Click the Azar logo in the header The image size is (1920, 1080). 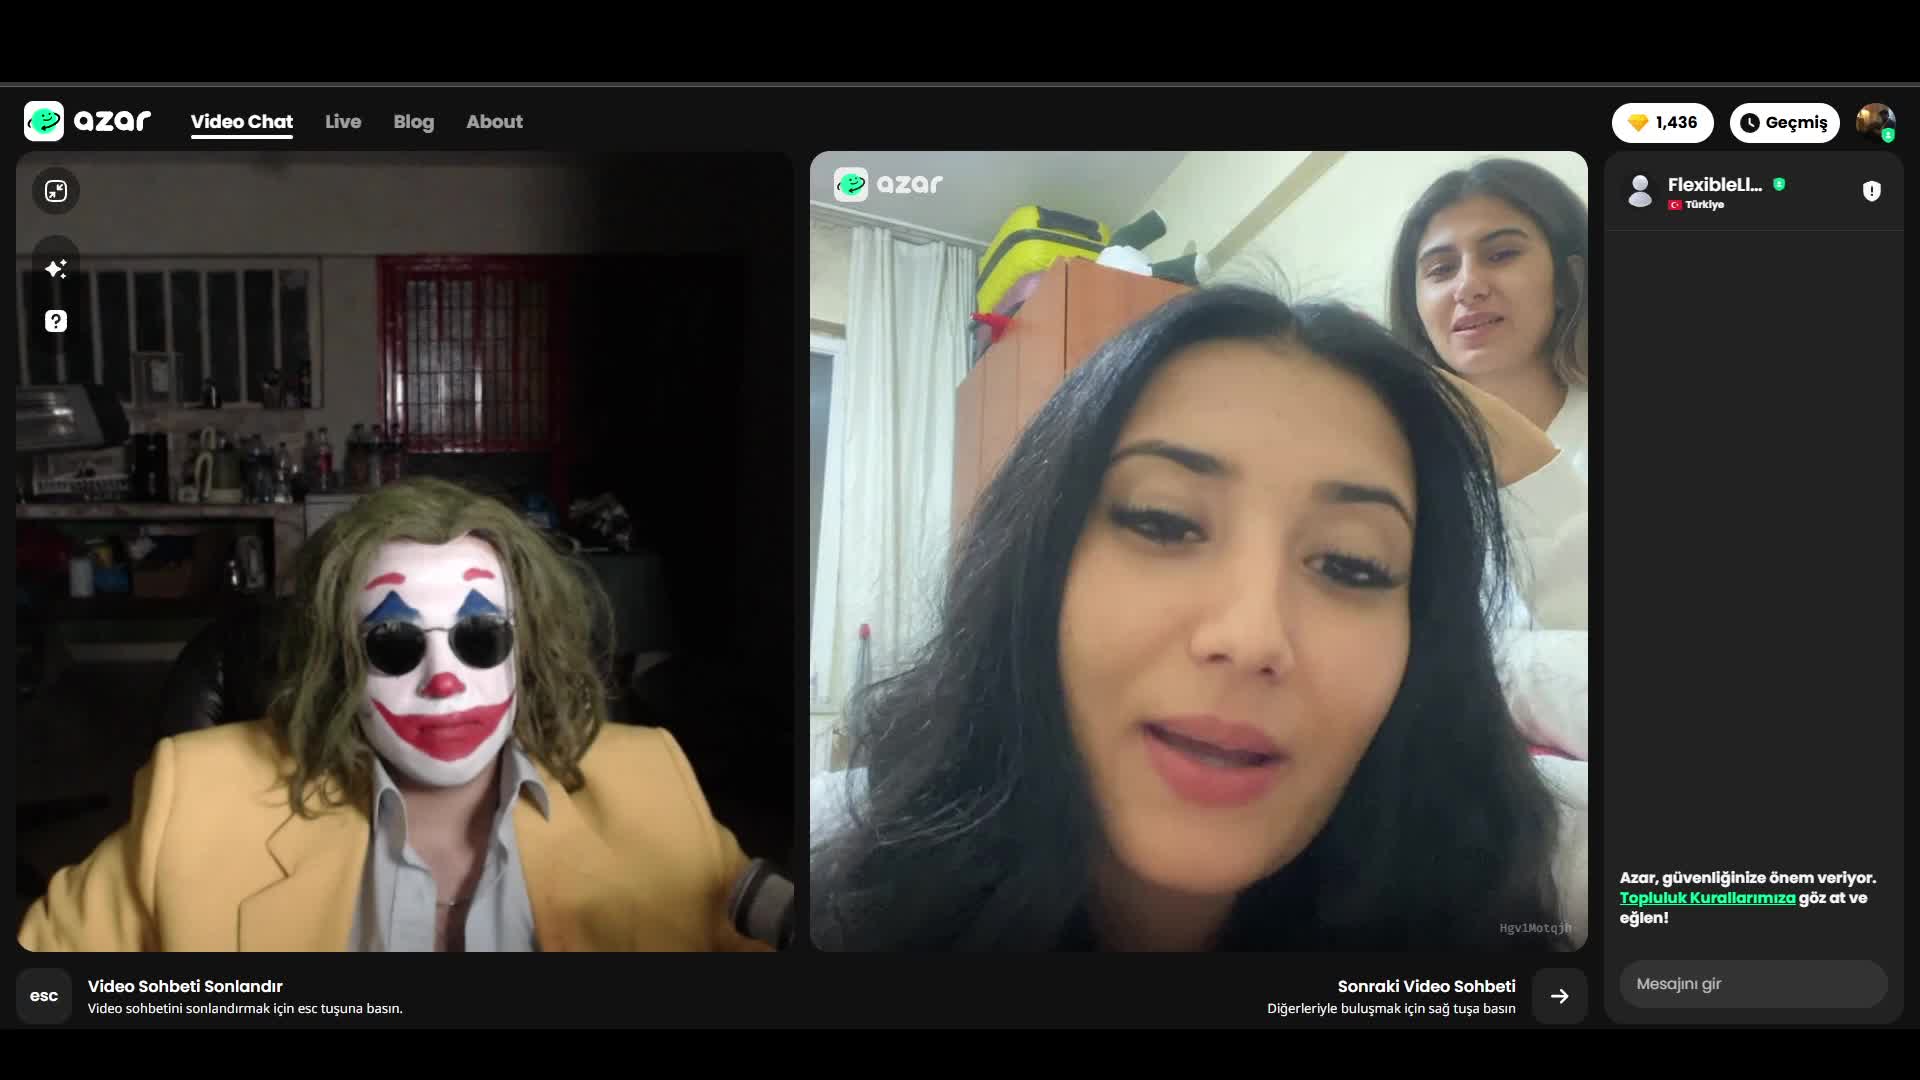click(x=87, y=121)
